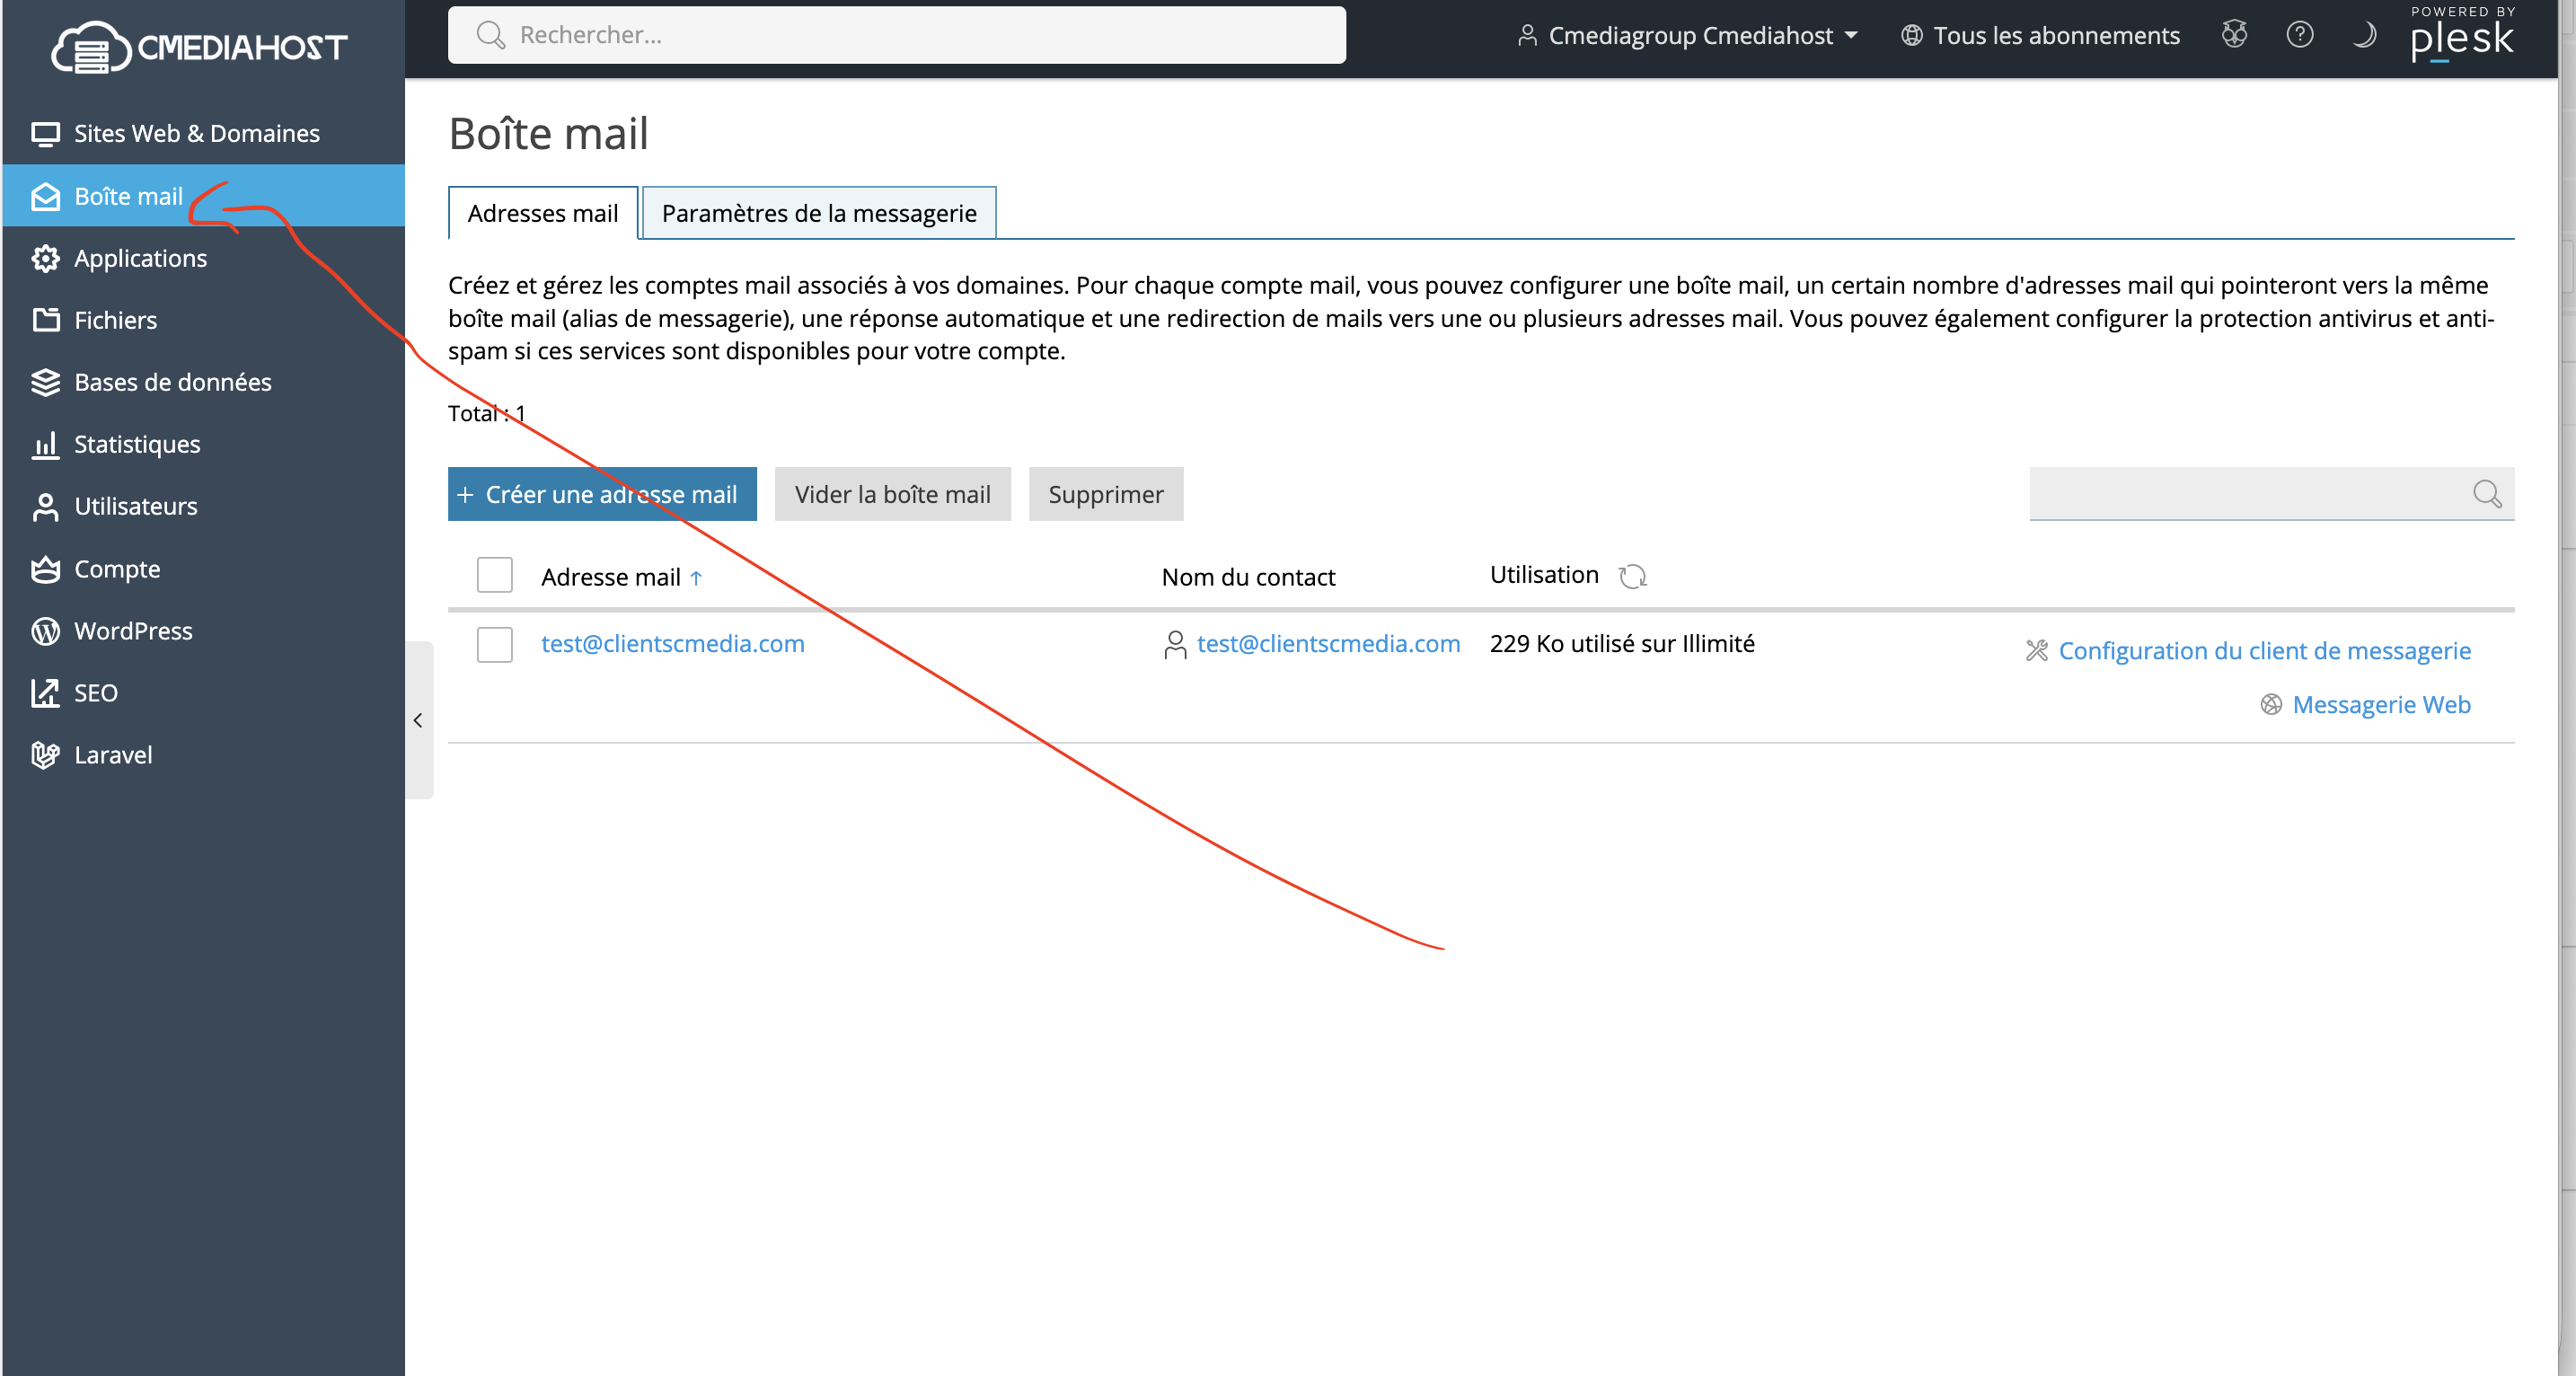
Task: Open Laravel in the sidebar
Action: (112, 755)
